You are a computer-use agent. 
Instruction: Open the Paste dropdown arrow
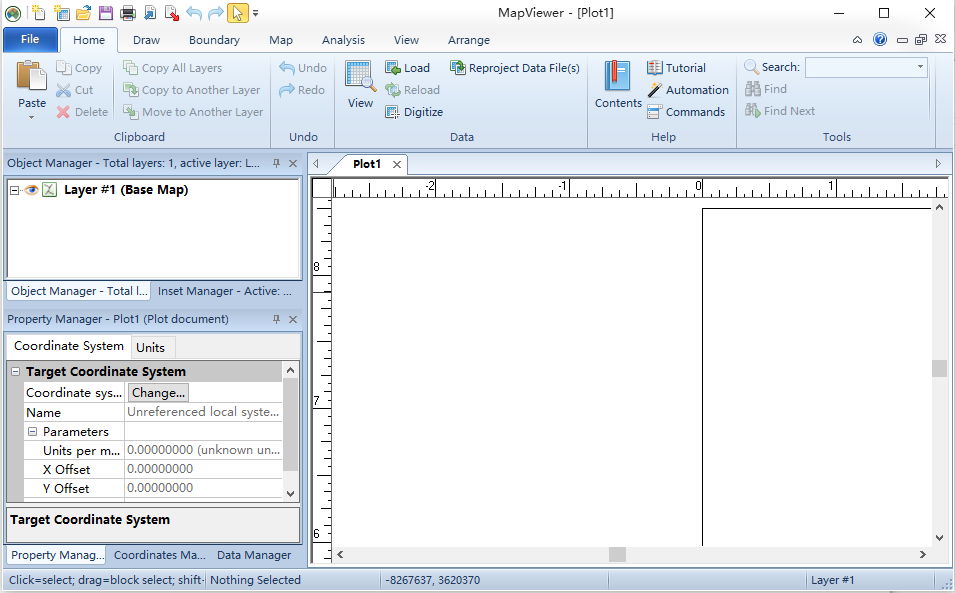click(31, 118)
